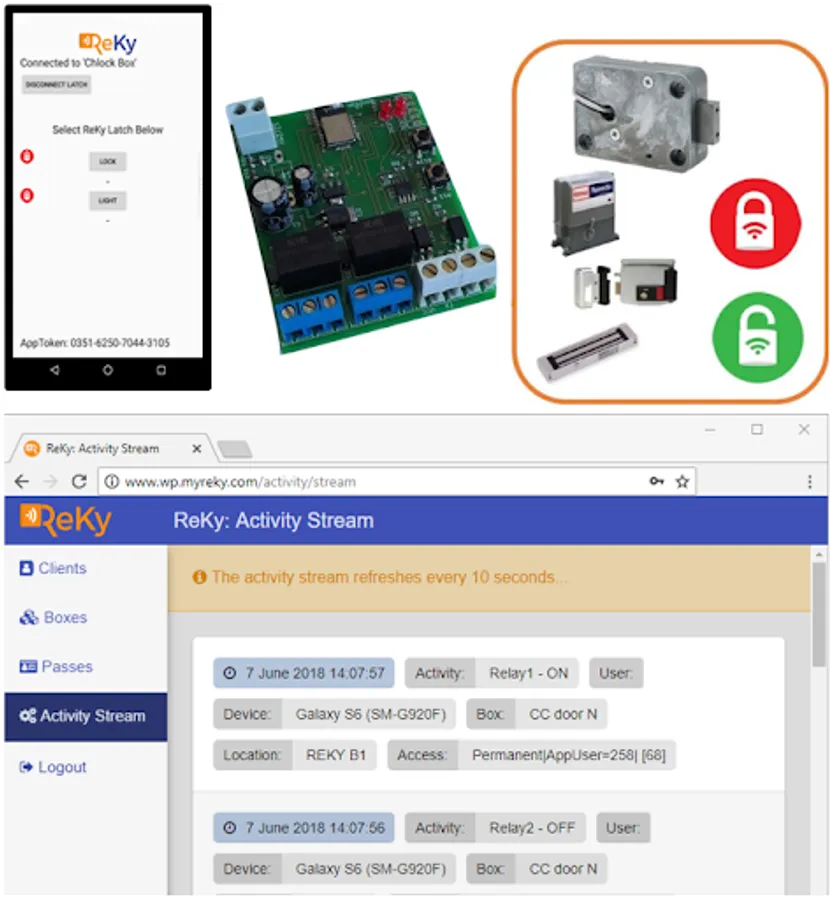Screen dimensions: 830x900
Task: Click the clock icon beside 14:07:57
Action: click(230, 673)
